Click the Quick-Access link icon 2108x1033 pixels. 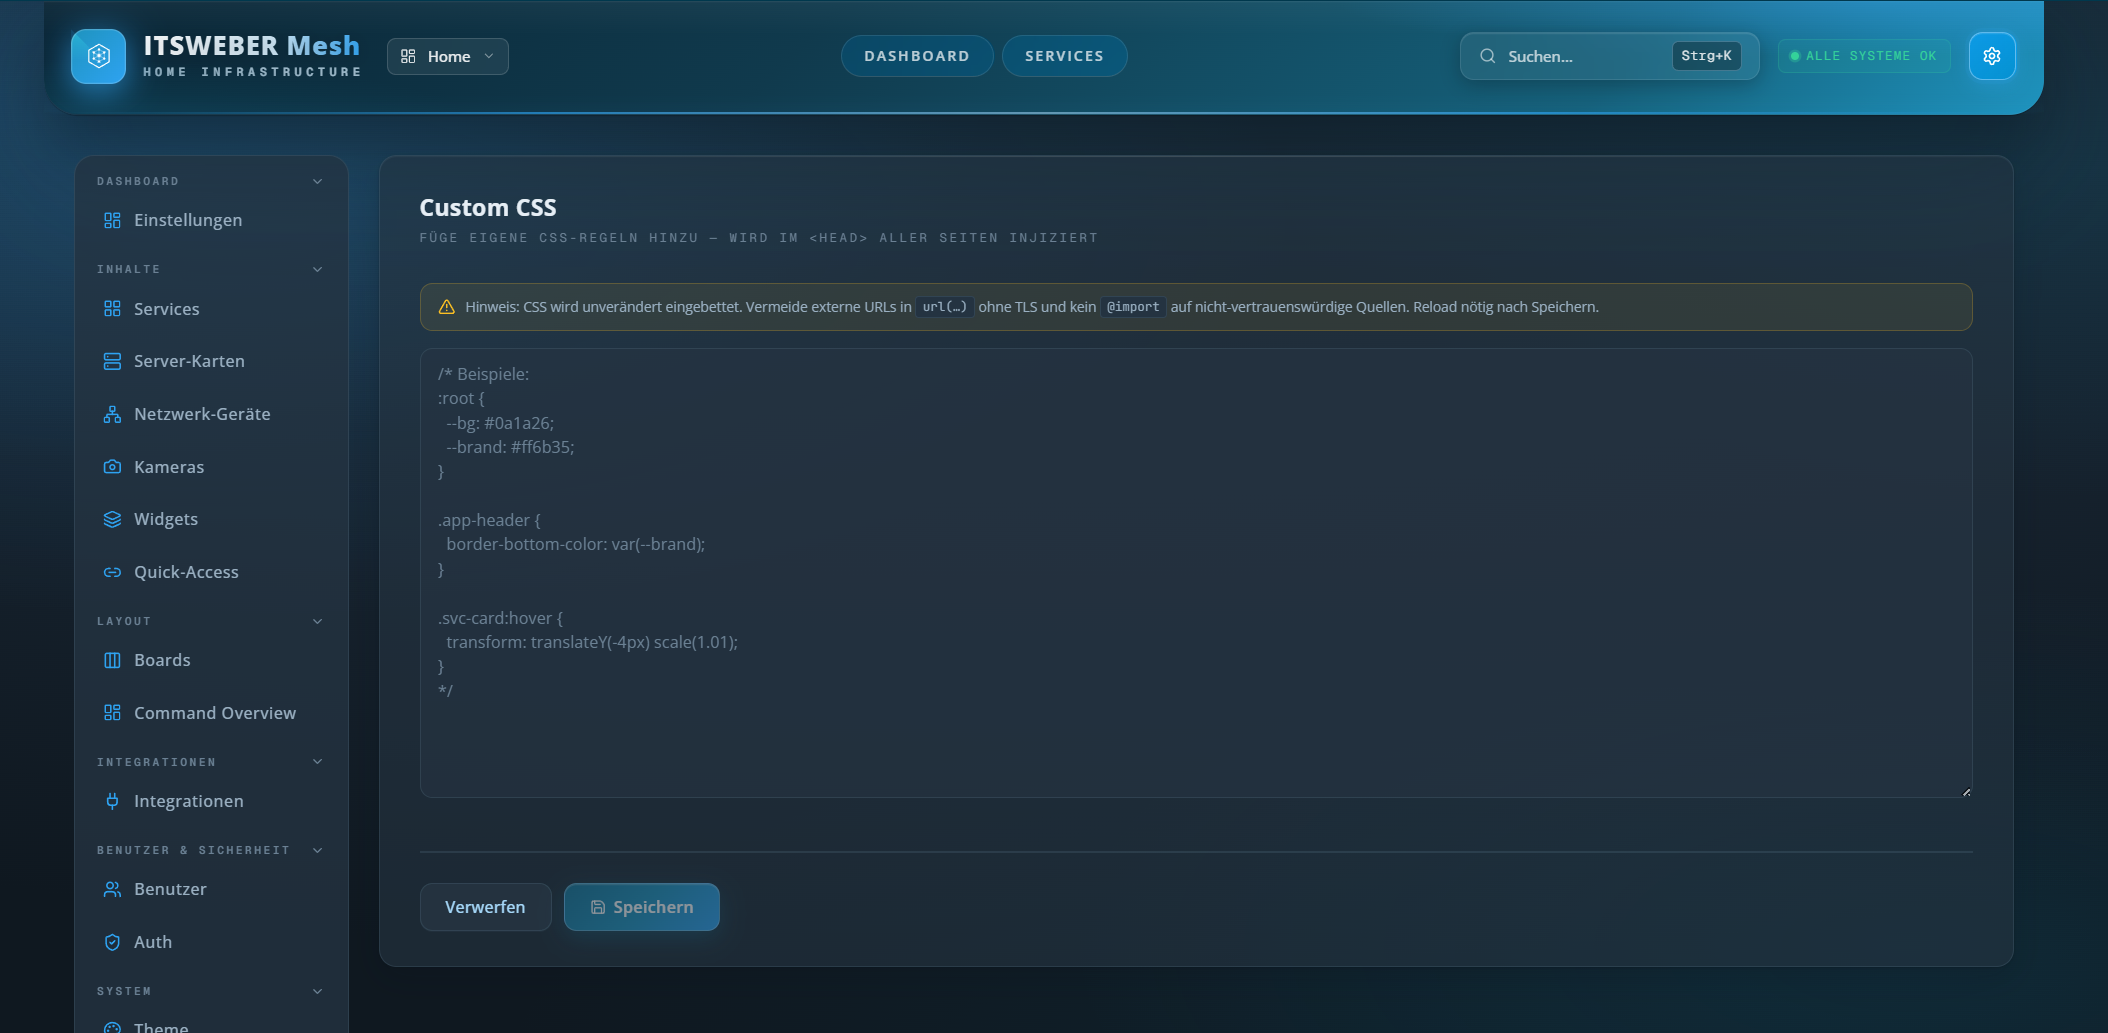[x=112, y=572]
